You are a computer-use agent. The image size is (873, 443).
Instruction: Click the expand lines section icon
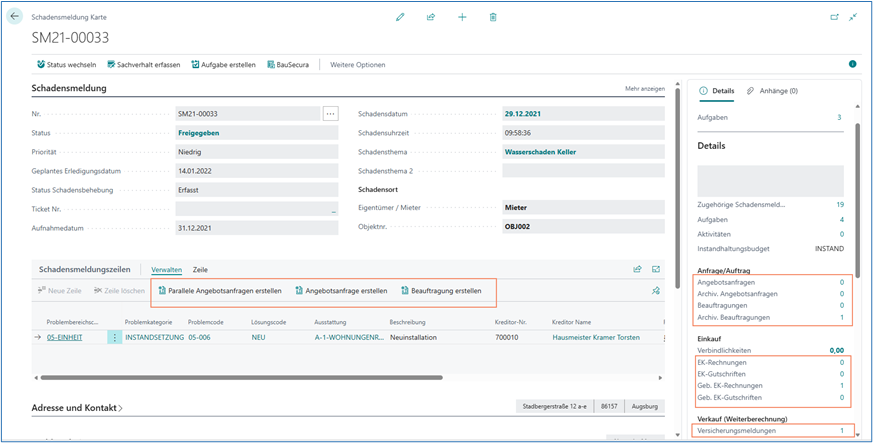click(657, 269)
